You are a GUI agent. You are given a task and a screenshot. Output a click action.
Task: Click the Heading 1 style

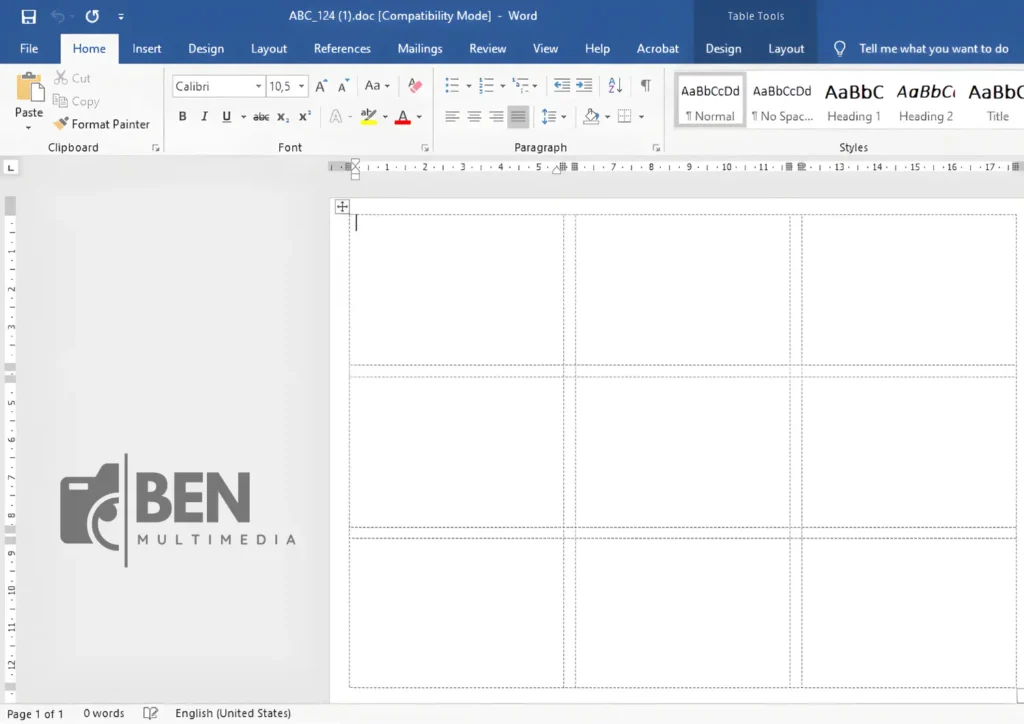coord(853,99)
